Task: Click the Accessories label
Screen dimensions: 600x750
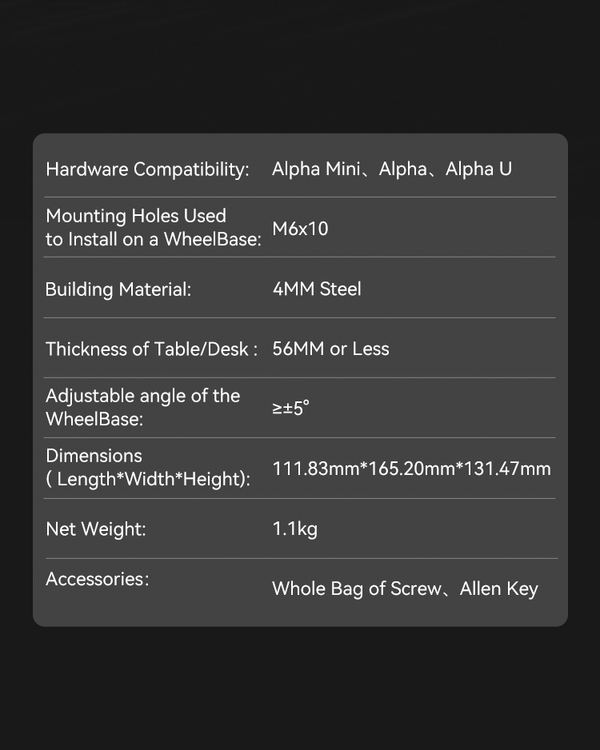Action: coord(97,579)
